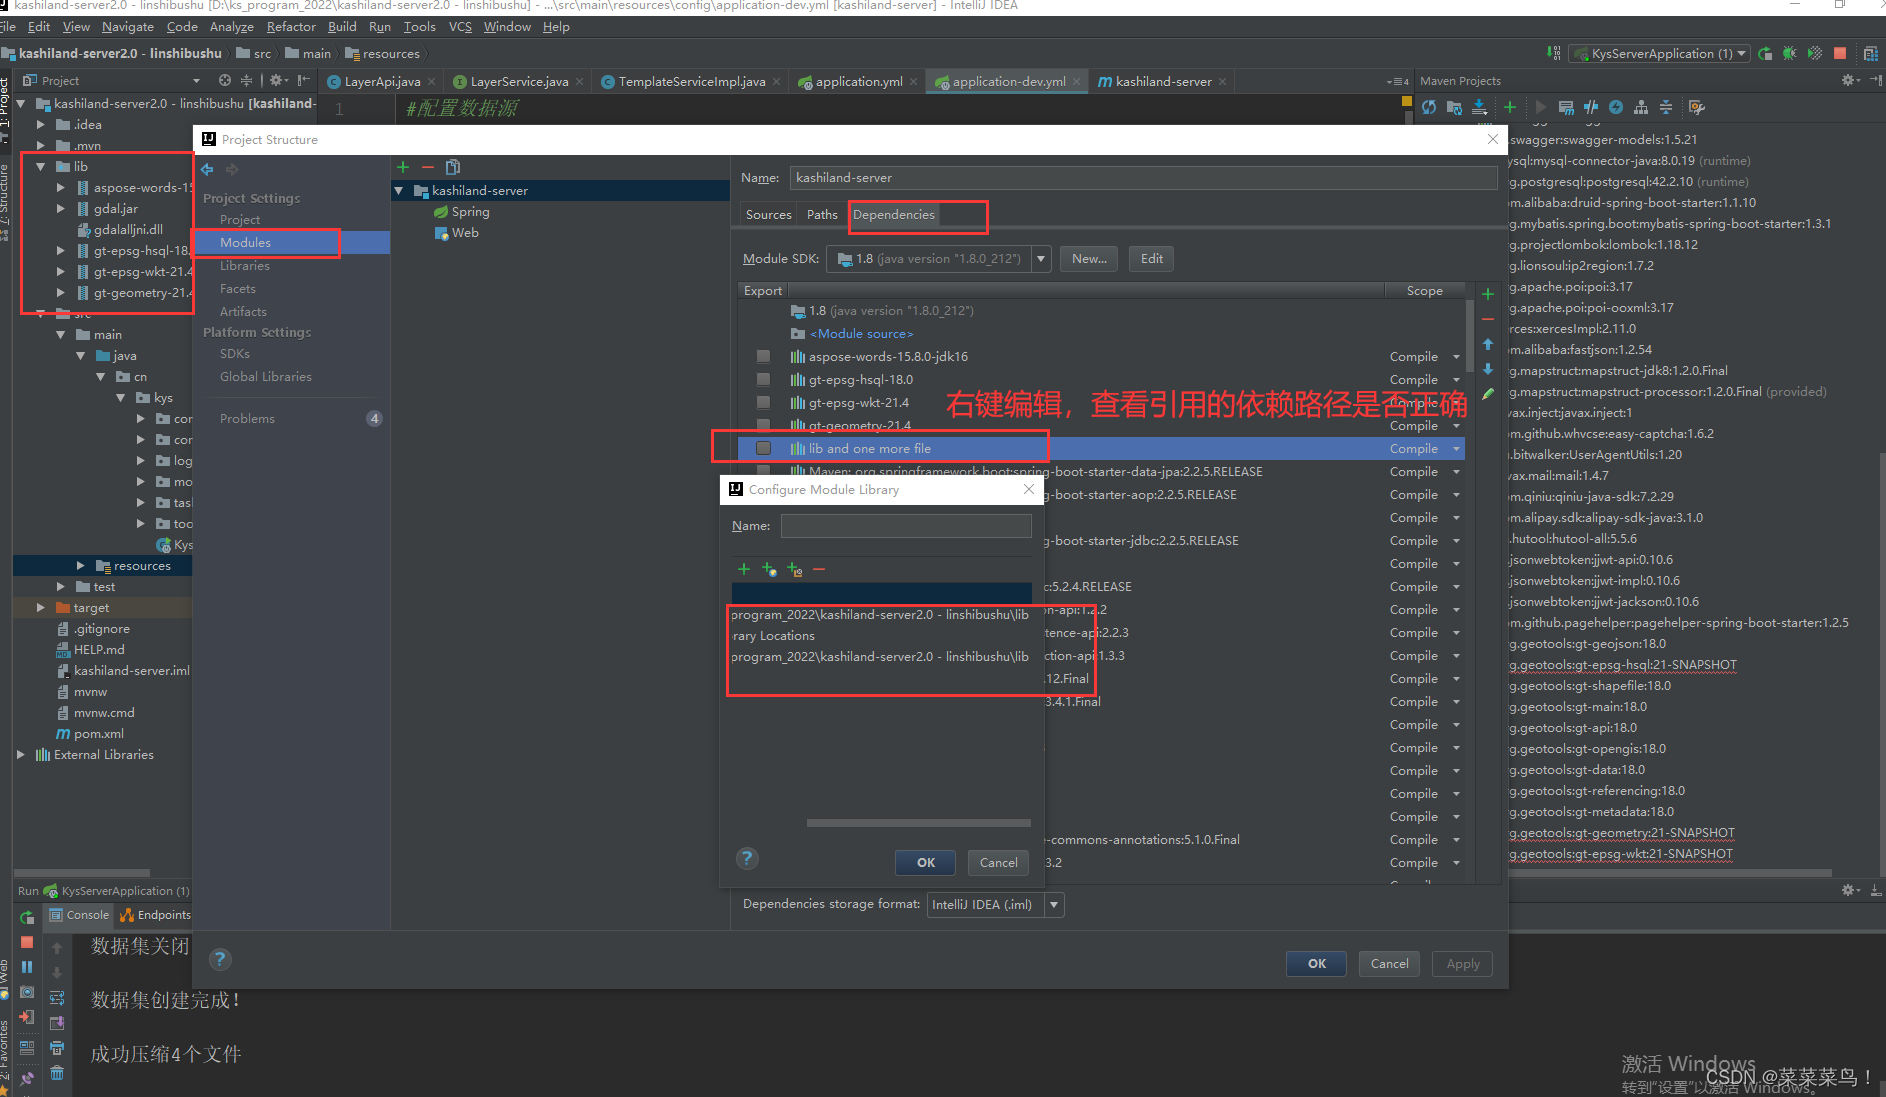The image size is (1886, 1097).
Task: Open application.yml editor tab
Action: tap(858, 82)
